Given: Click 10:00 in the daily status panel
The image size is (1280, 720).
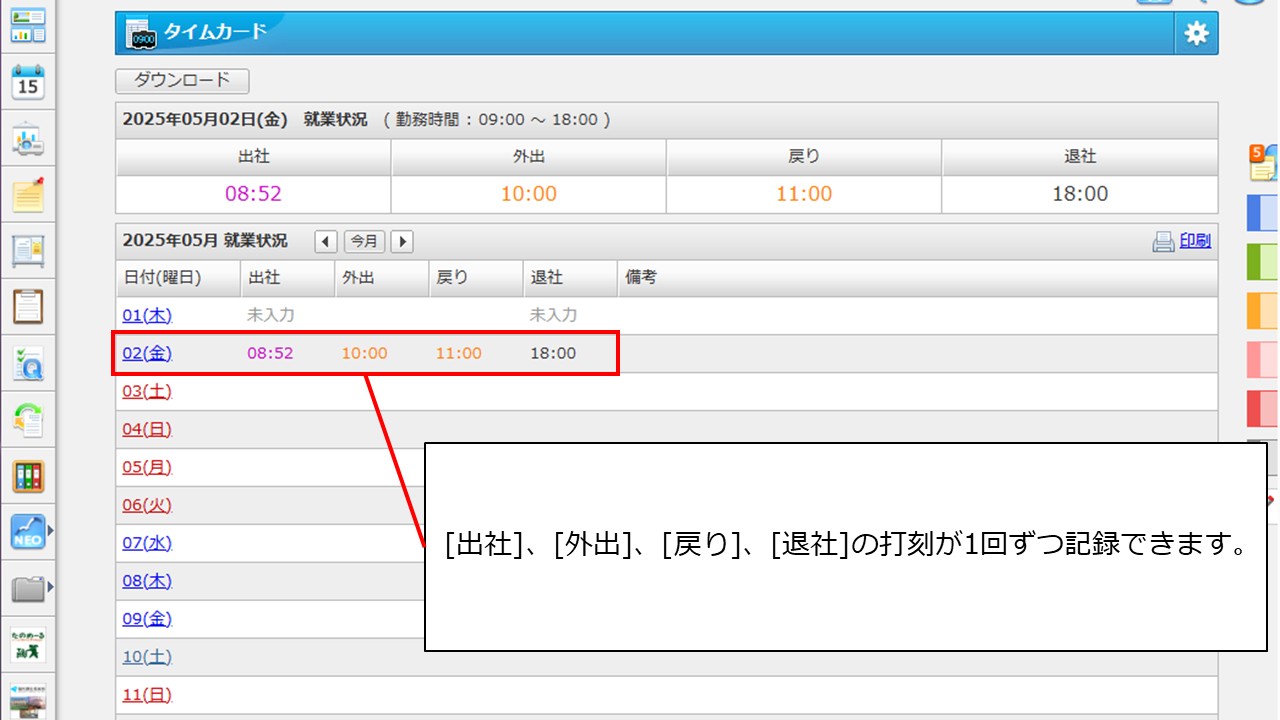Looking at the screenshot, I should pyautogui.click(x=529, y=194).
